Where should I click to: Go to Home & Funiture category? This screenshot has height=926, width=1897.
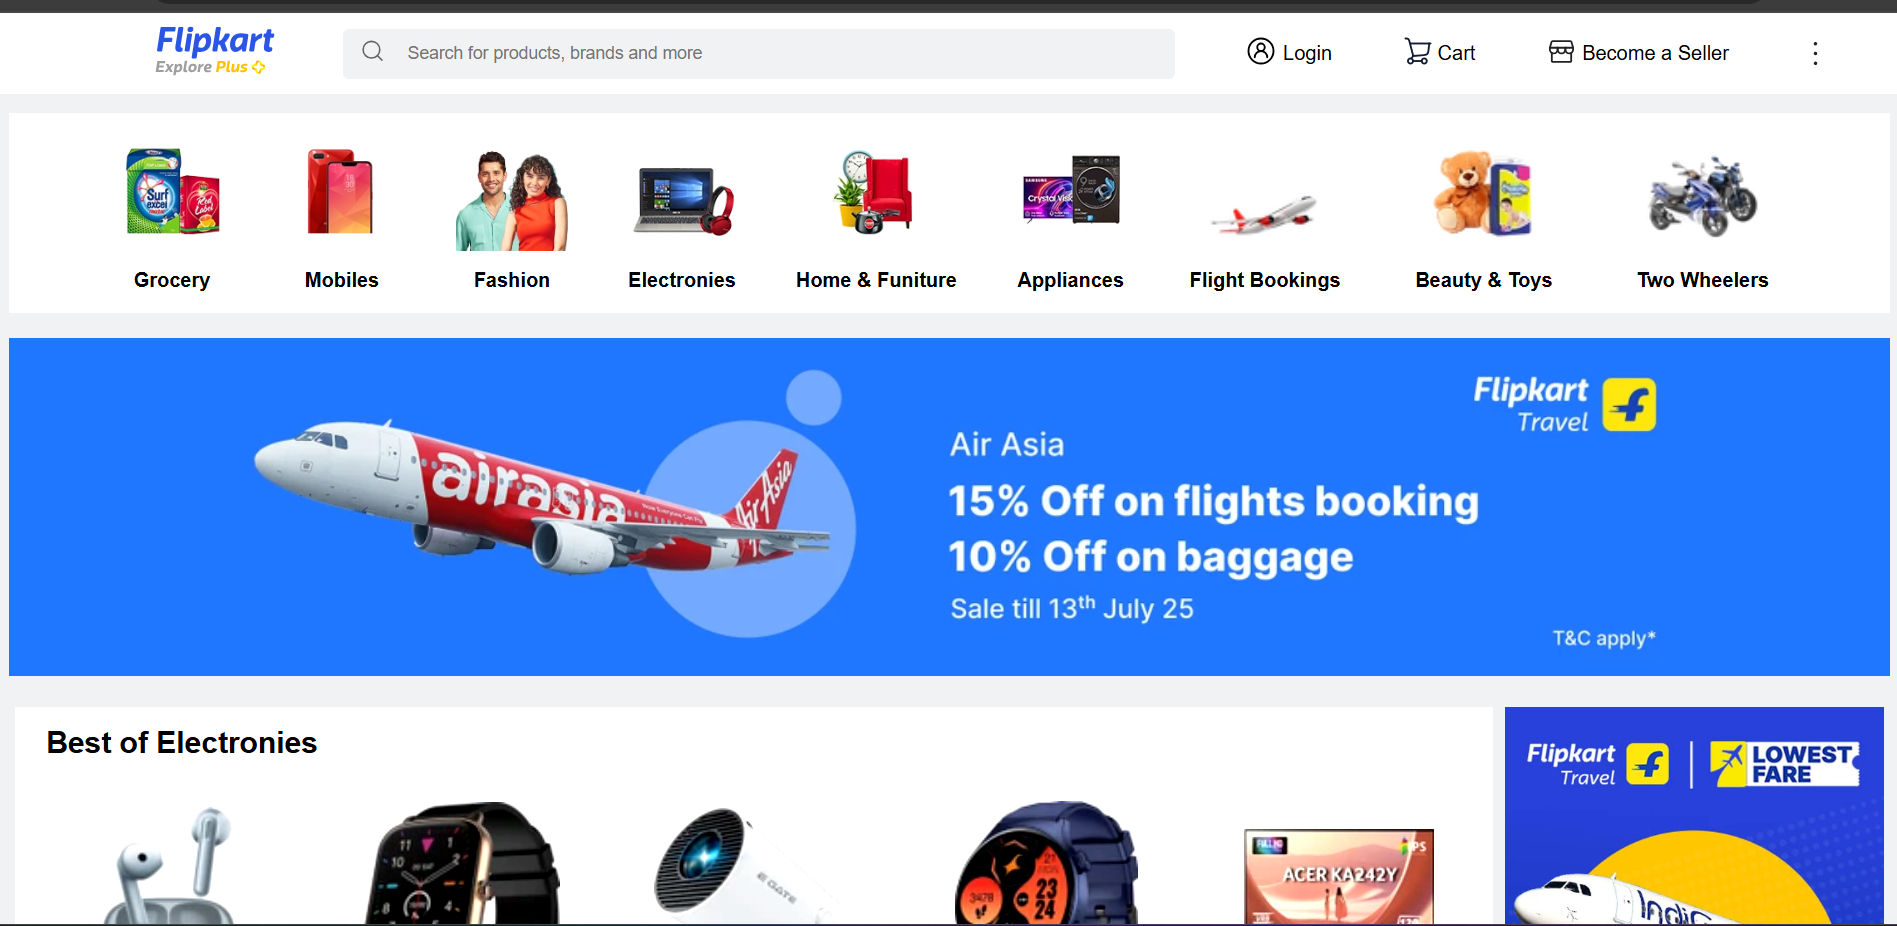pyautogui.click(x=876, y=280)
